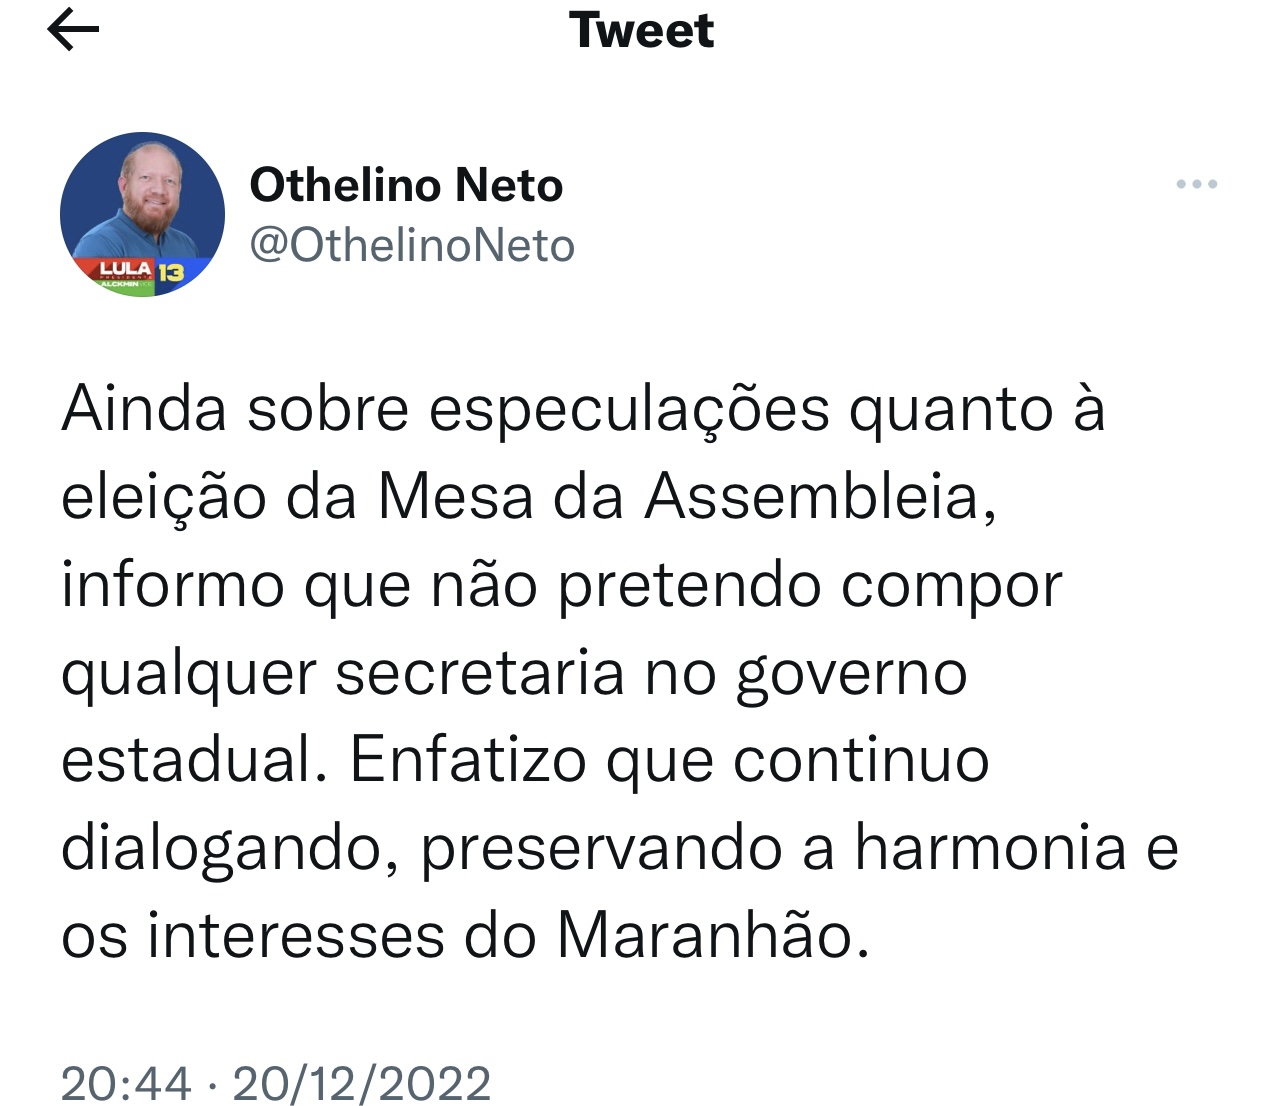
Task: Visit the @OthelinoNeto handle
Action: pos(411,245)
